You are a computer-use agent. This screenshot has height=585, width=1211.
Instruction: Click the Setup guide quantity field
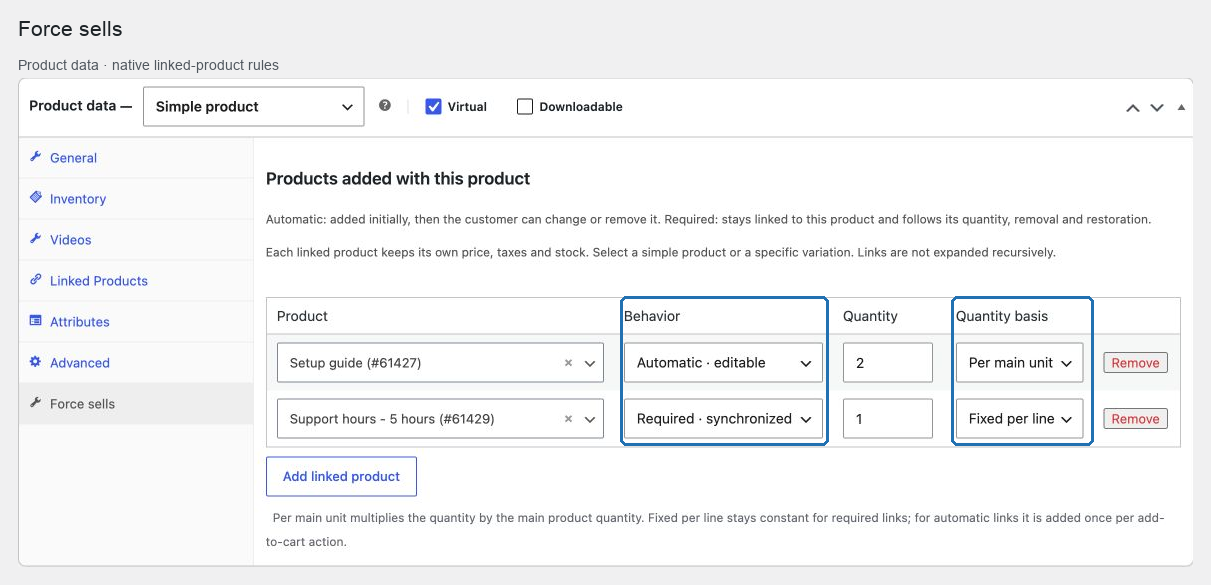(x=888, y=363)
